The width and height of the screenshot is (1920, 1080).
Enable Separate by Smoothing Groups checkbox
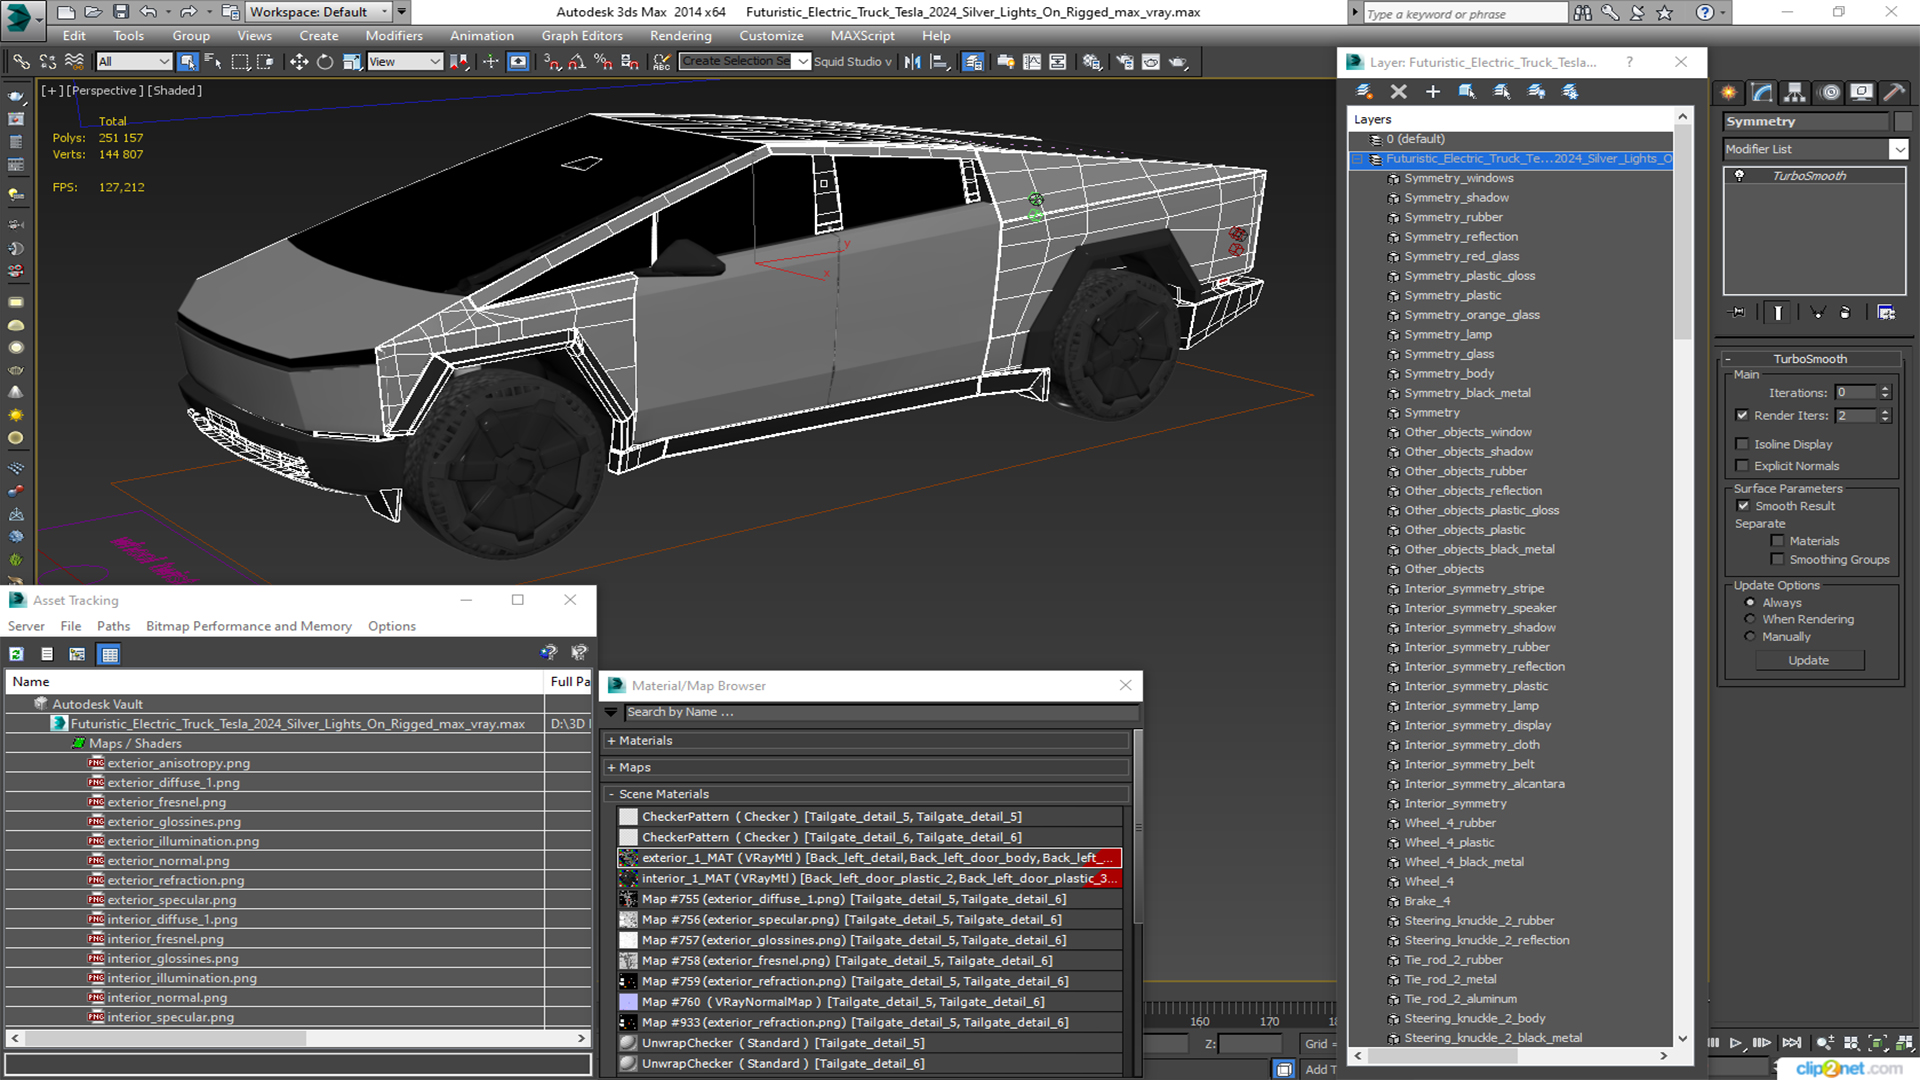tap(1777, 560)
